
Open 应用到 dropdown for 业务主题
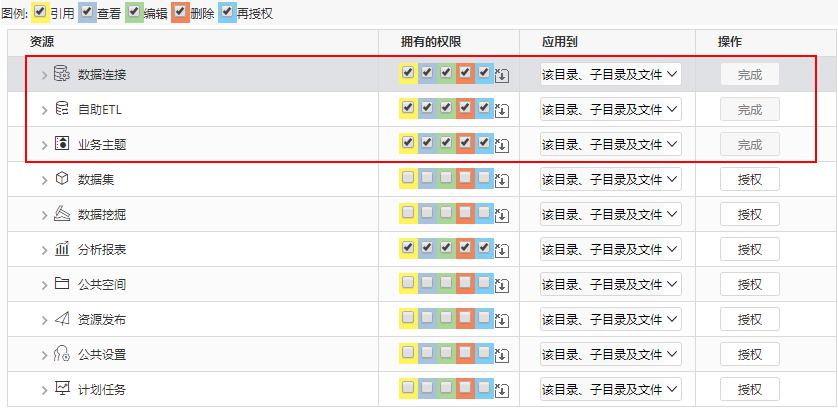click(x=611, y=144)
